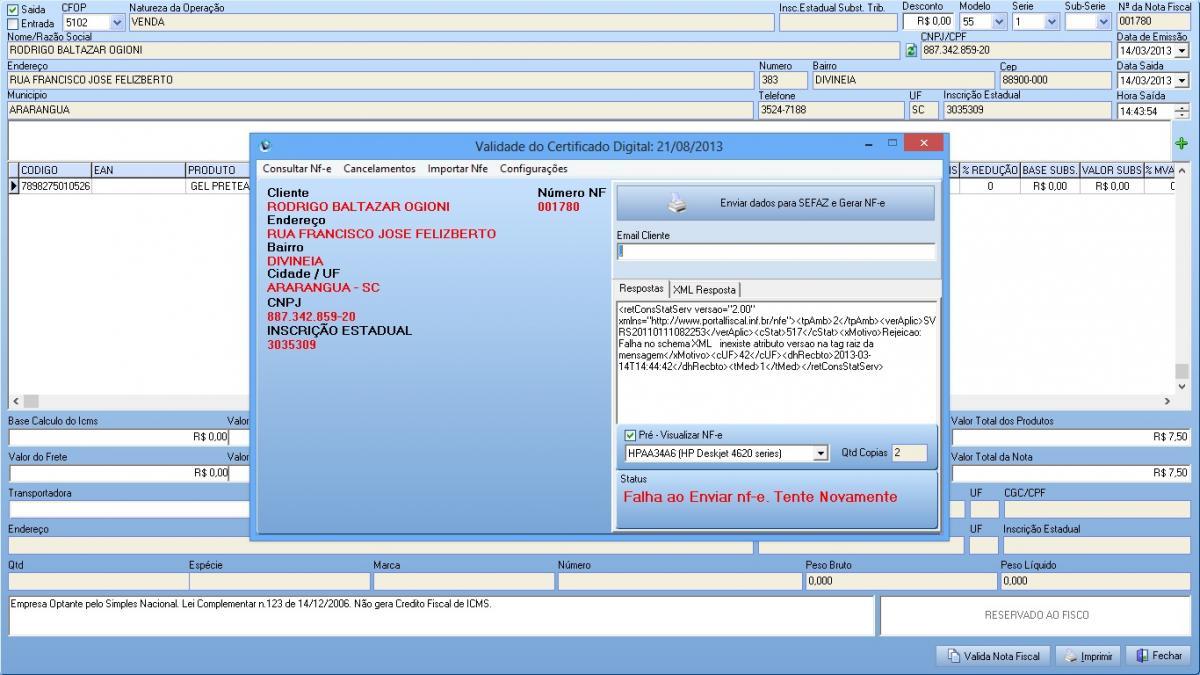This screenshot has width=1200, height=675.
Task: Click the Bairro field DIVINEIA
Action: (903, 80)
